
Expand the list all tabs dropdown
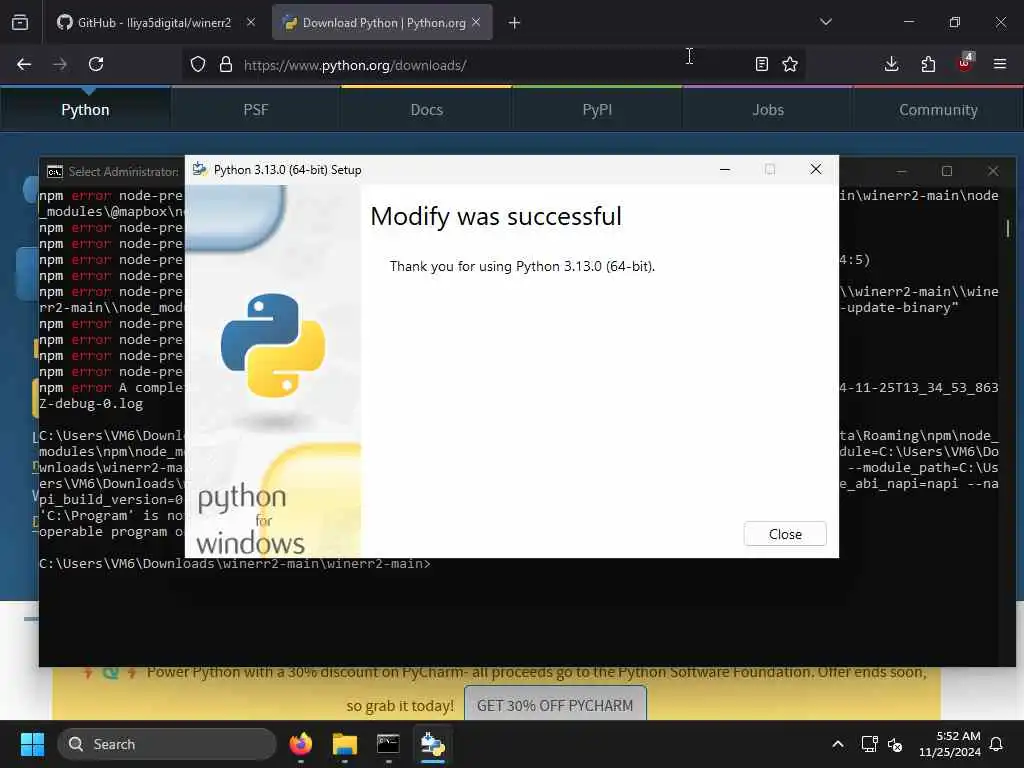point(825,22)
